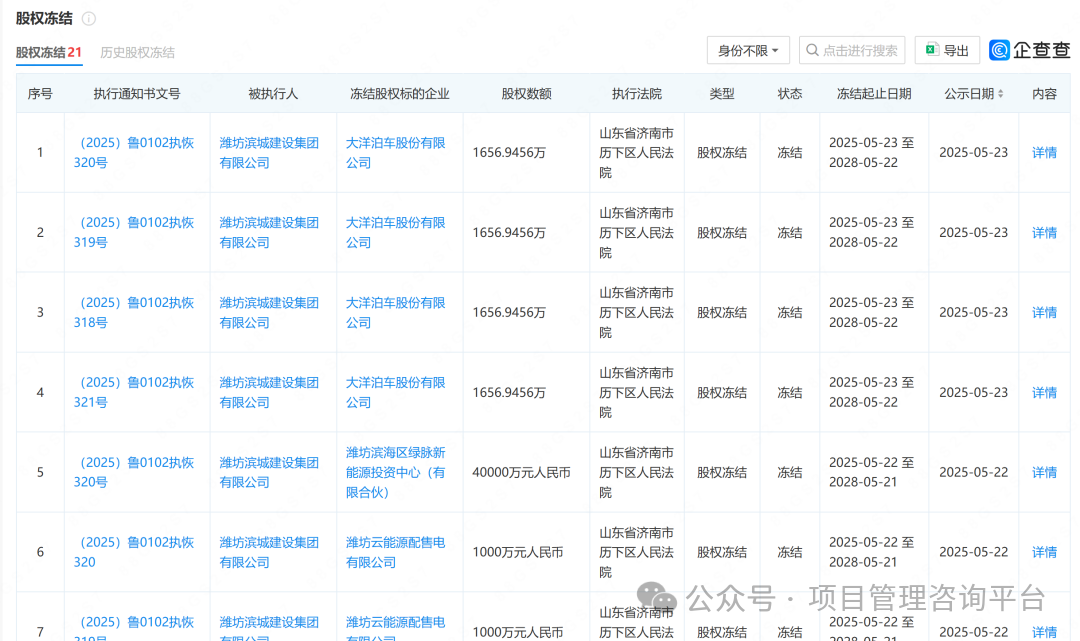
Task: Switch to the 历史股权冻结 tab
Action: point(137,52)
